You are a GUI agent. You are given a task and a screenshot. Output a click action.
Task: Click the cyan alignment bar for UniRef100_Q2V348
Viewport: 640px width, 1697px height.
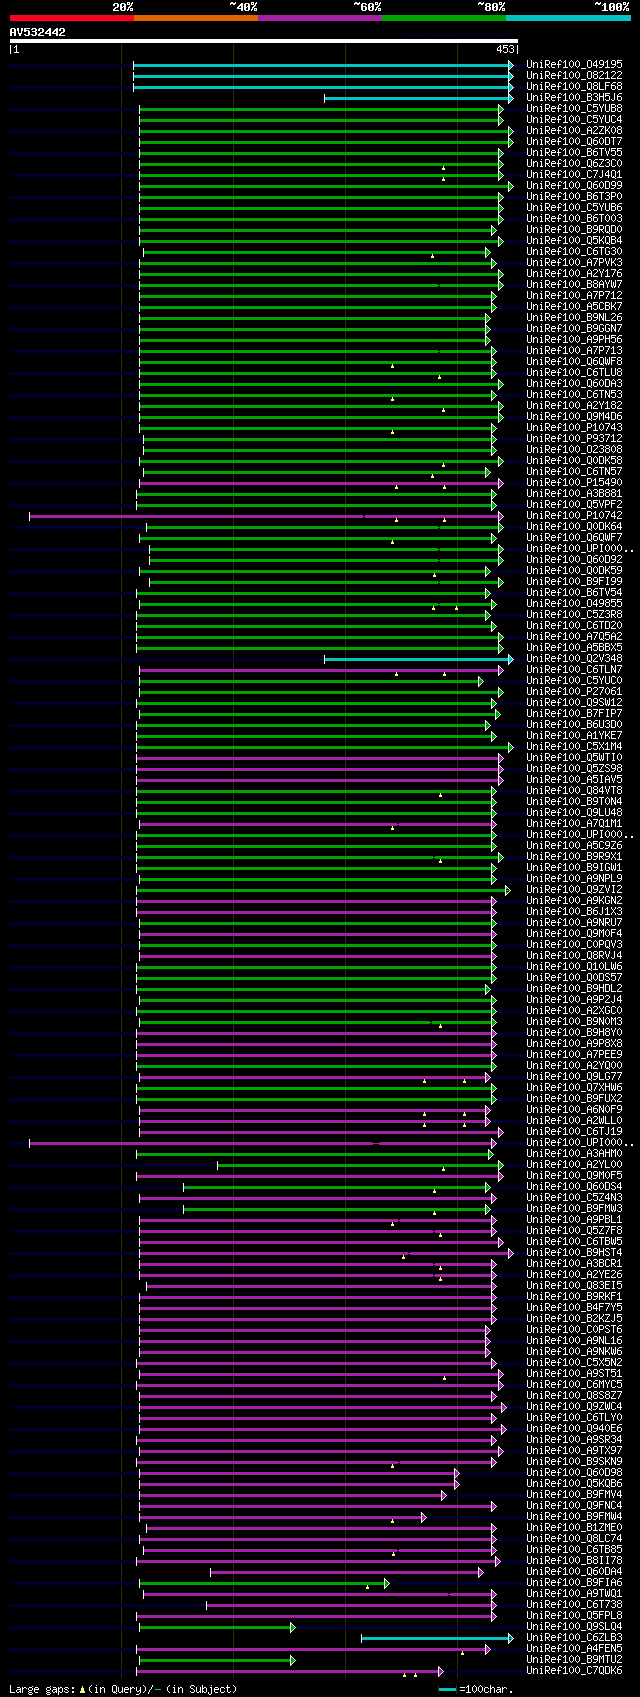point(418,659)
